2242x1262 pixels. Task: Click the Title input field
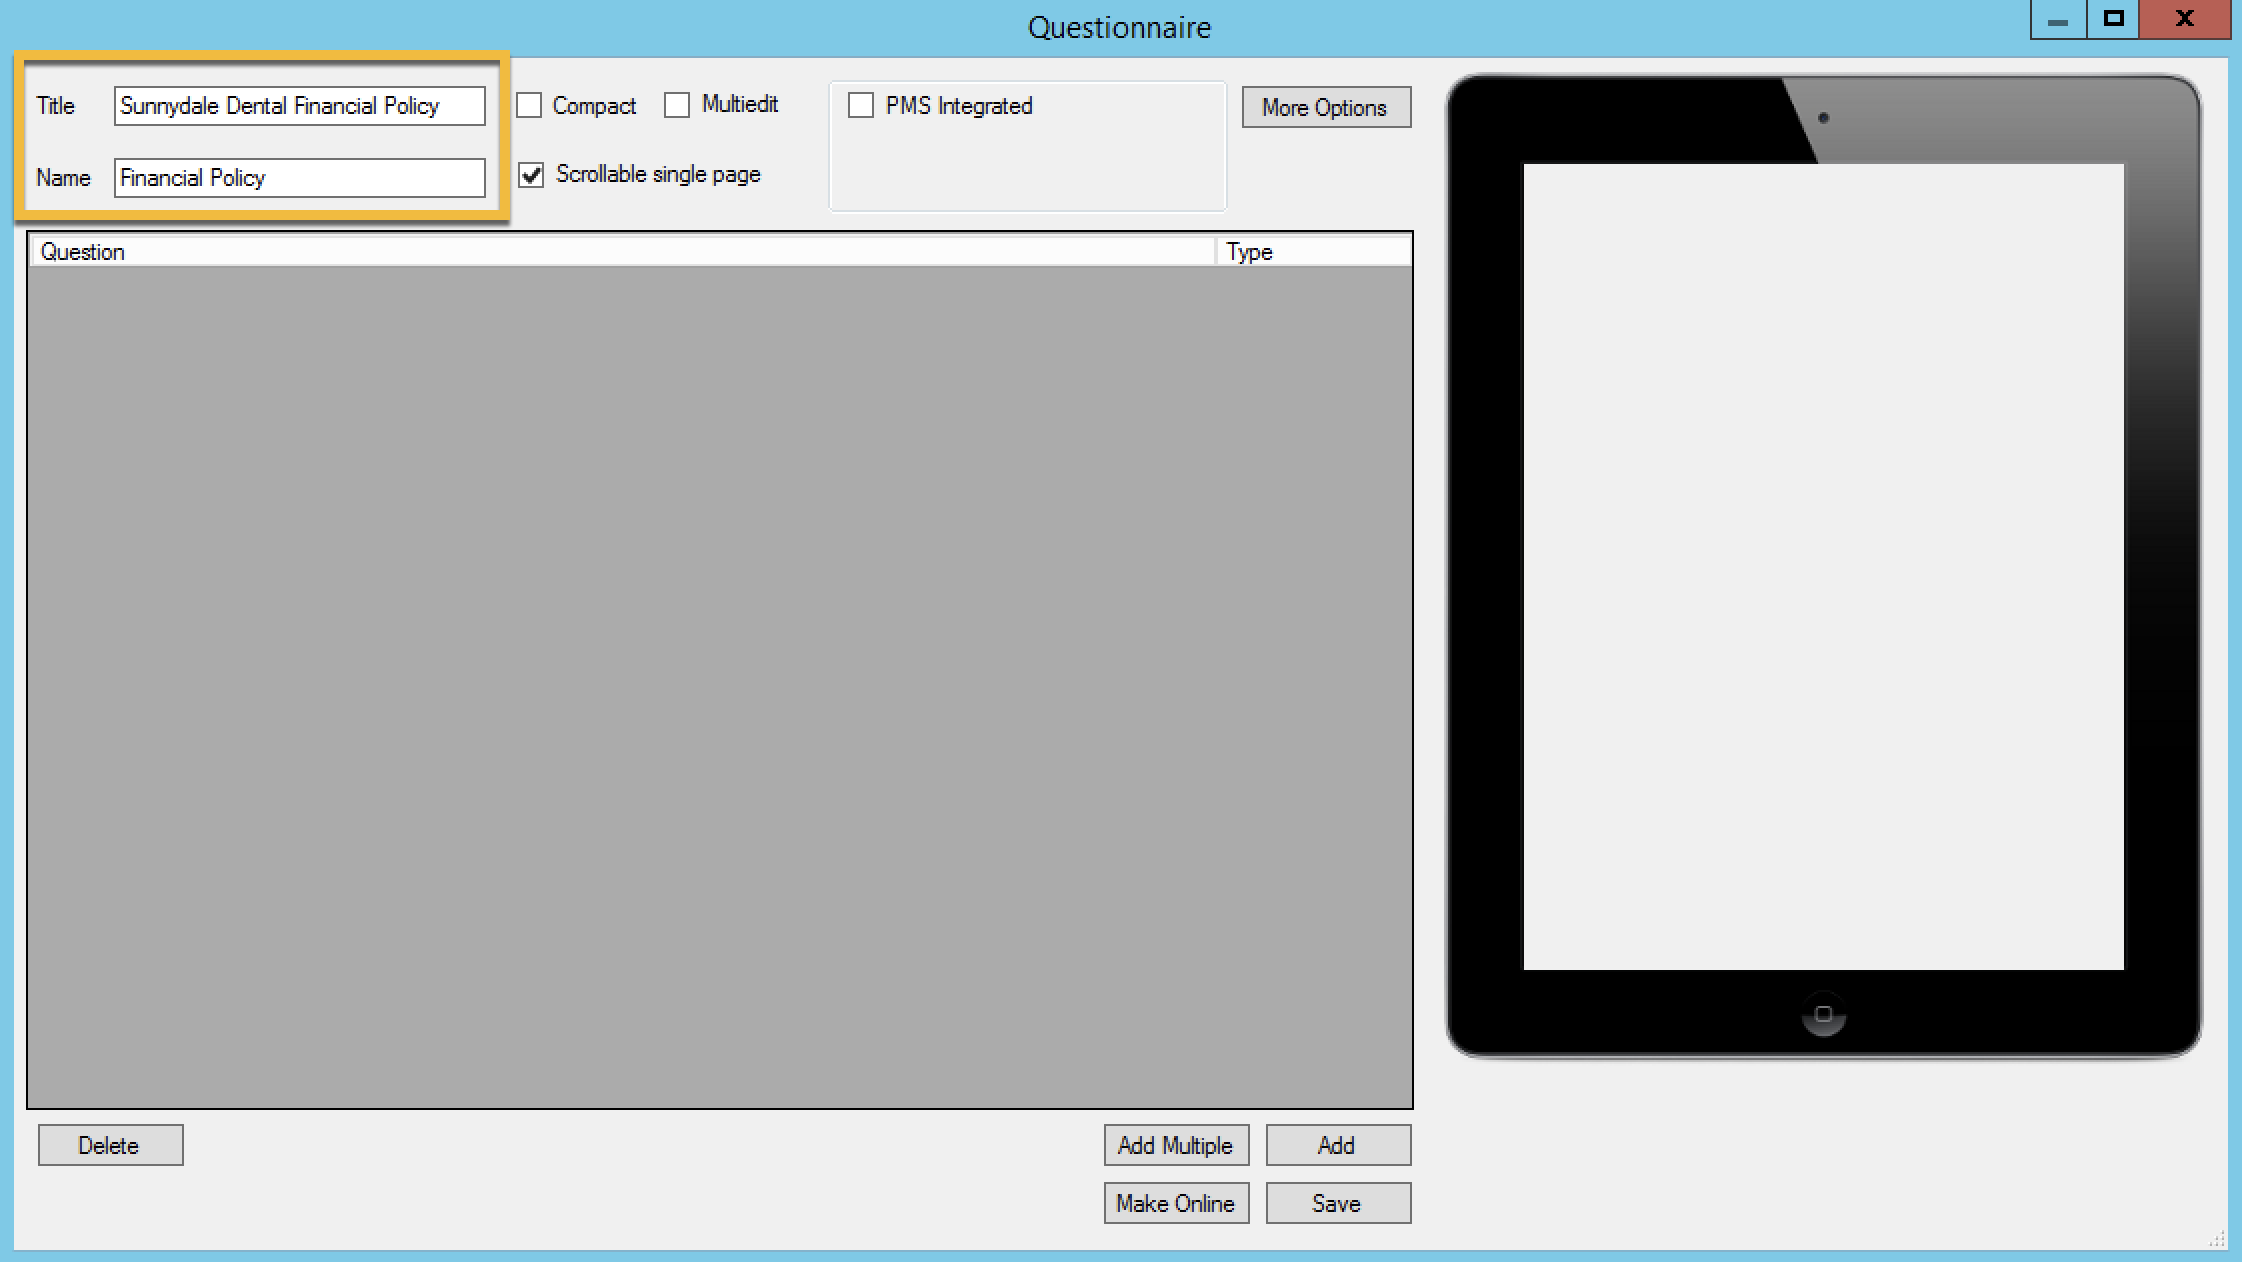click(x=299, y=106)
